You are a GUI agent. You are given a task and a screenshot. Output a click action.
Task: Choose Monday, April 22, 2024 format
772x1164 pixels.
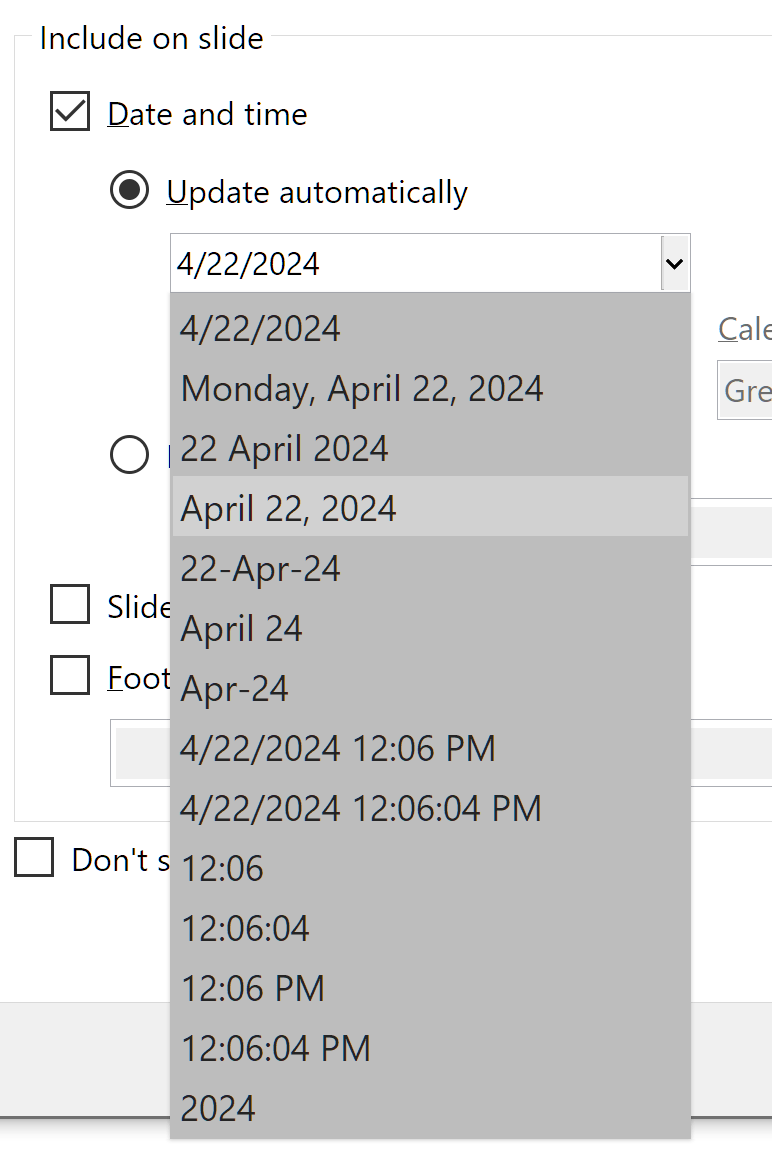362,389
